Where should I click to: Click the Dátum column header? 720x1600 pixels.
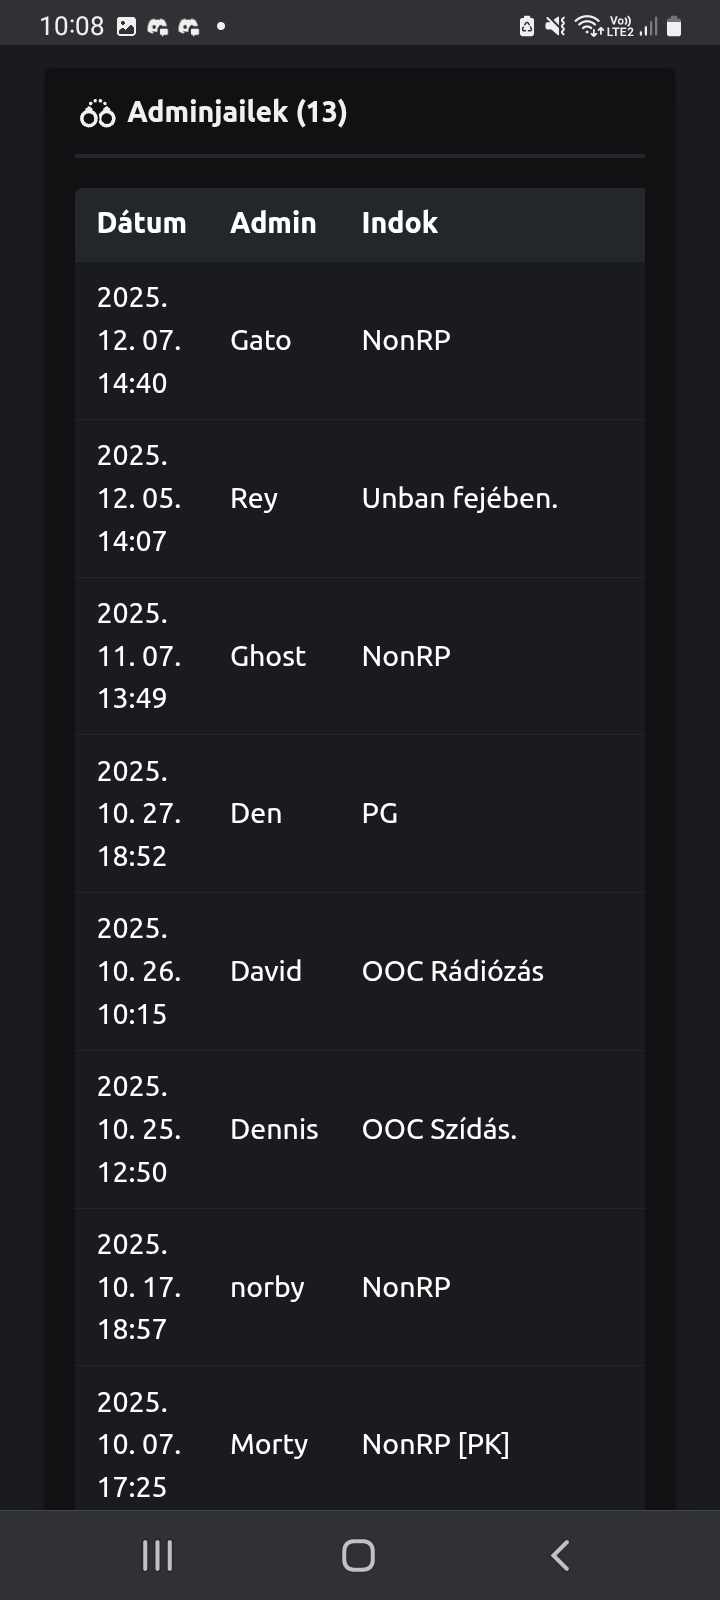[141, 223]
